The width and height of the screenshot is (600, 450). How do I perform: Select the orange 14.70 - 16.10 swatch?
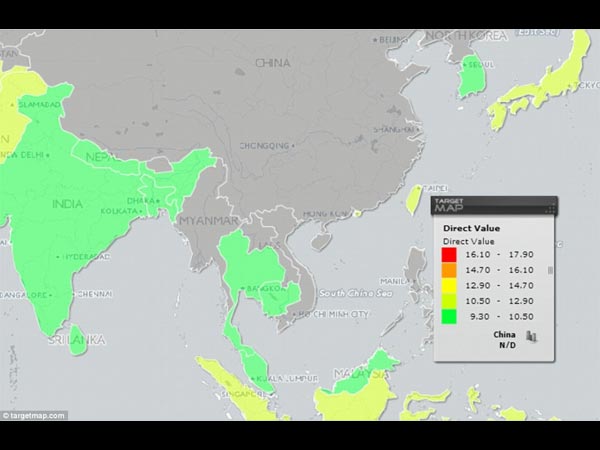click(449, 270)
